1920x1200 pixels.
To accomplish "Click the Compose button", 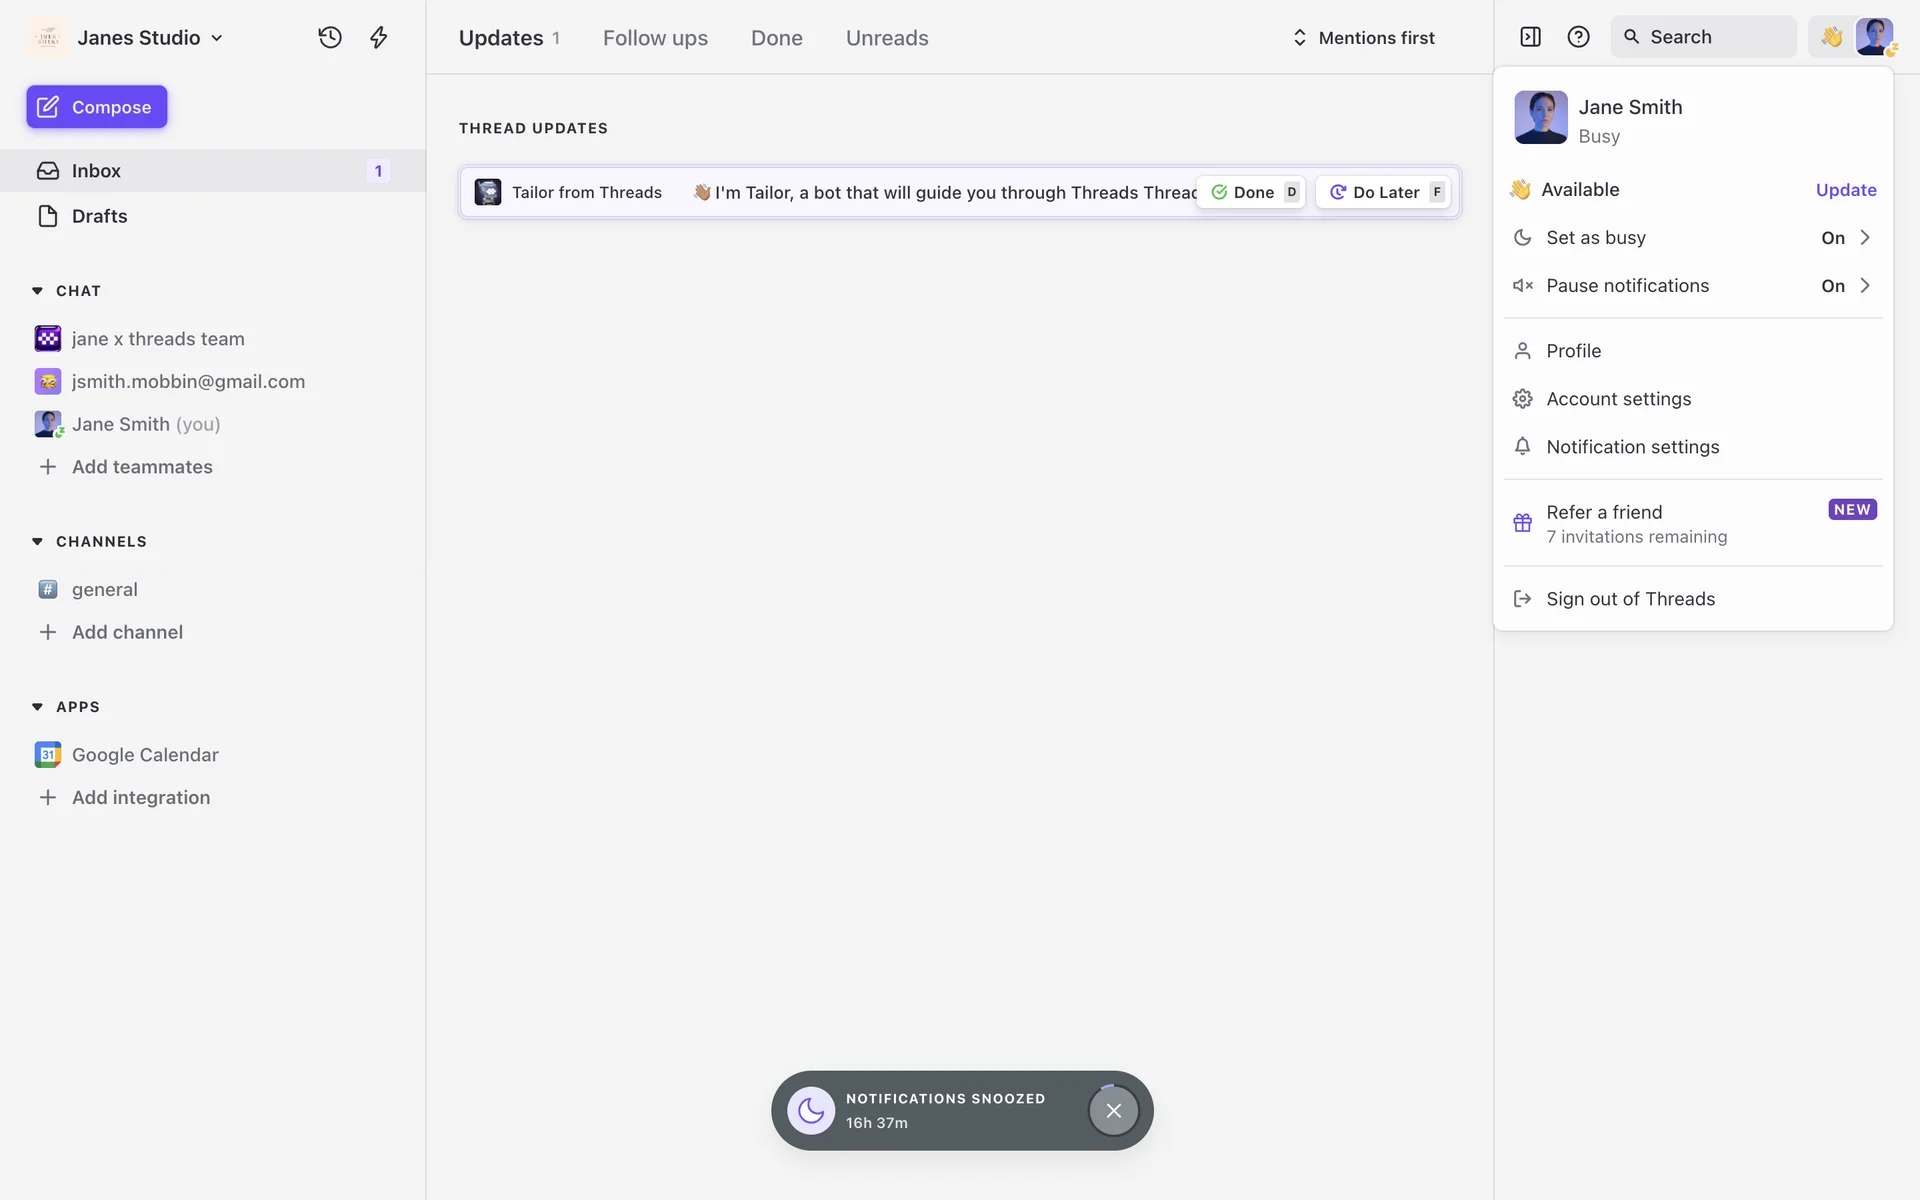I will click(x=97, y=107).
